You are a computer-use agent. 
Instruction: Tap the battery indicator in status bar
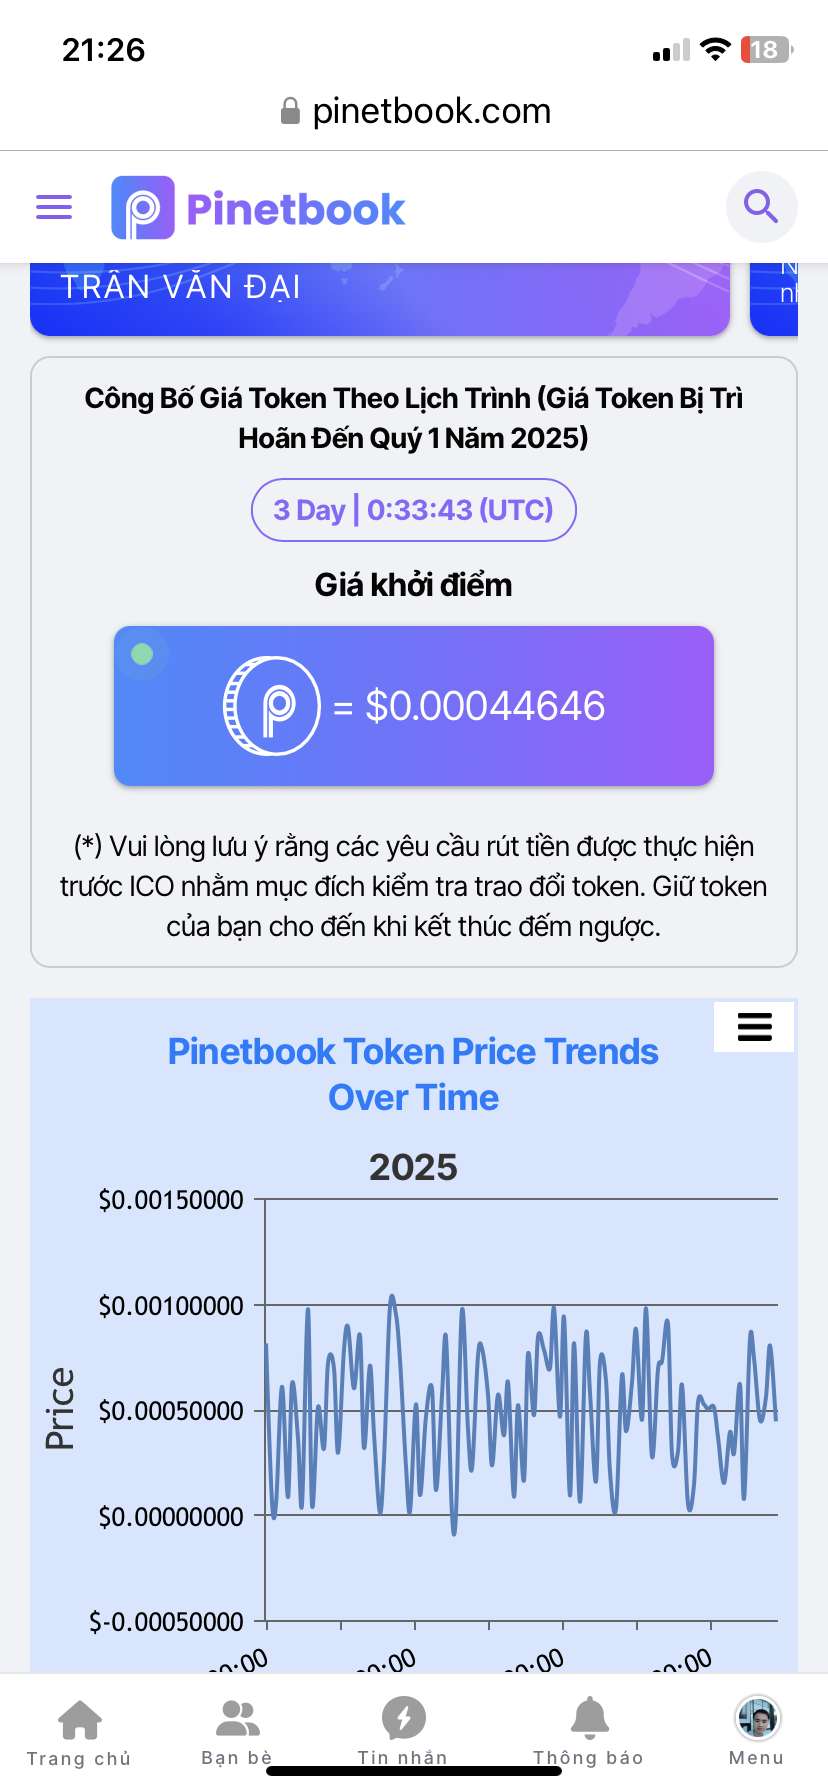(766, 50)
